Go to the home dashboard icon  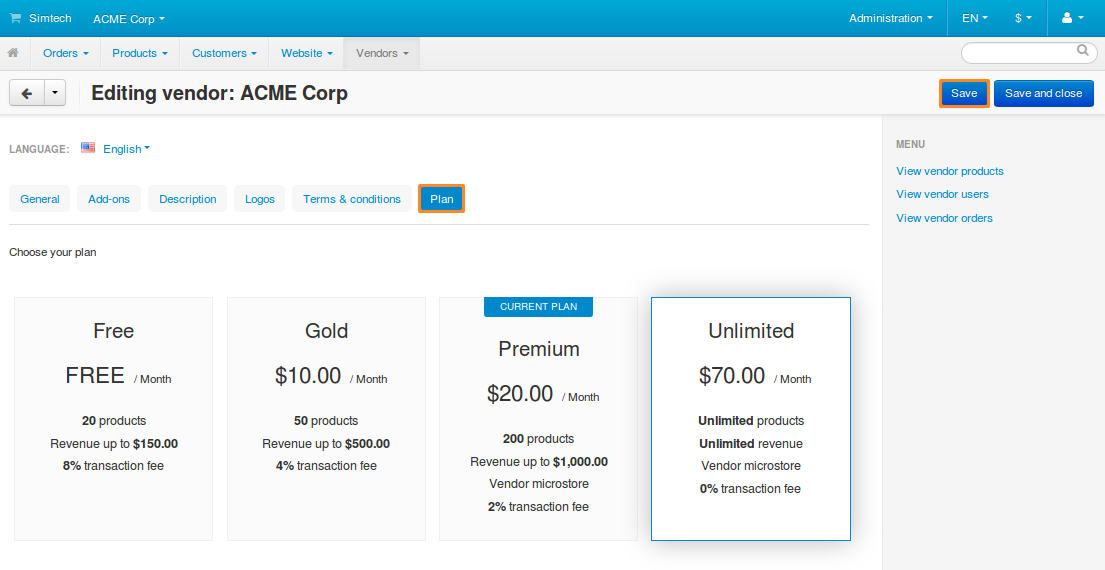pos(13,53)
